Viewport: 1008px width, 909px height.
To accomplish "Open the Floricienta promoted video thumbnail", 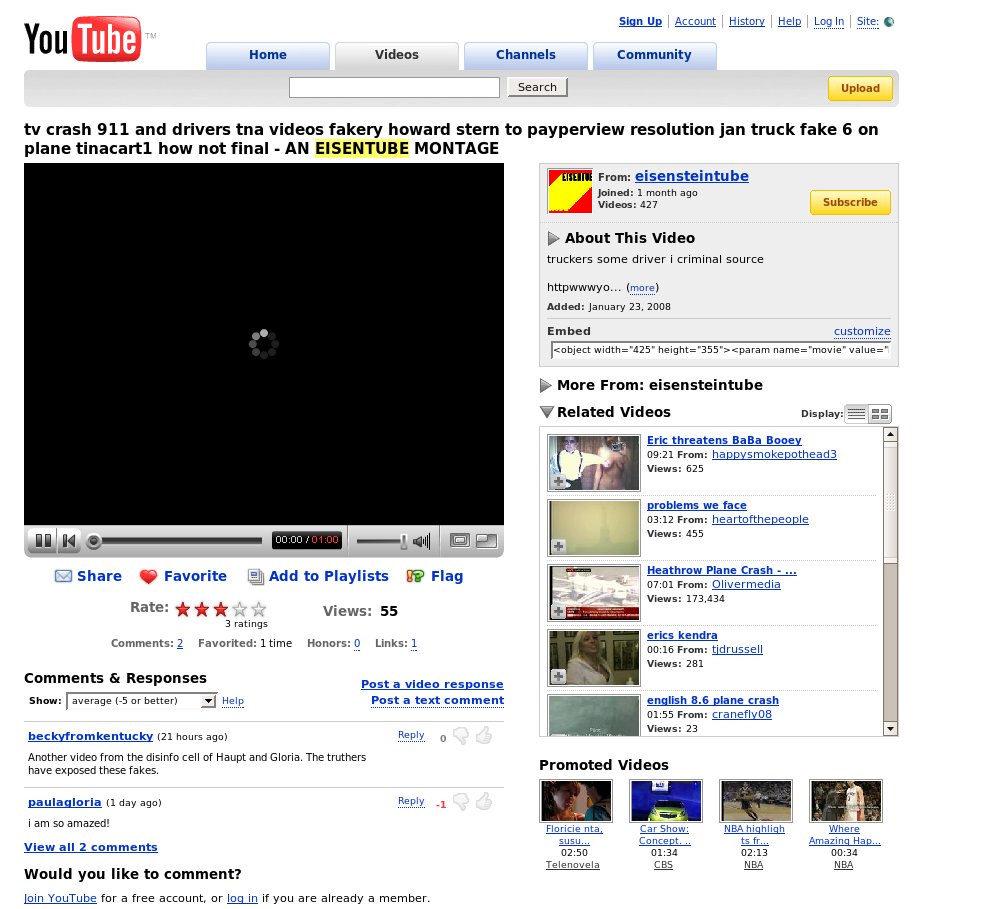I will [x=575, y=801].
